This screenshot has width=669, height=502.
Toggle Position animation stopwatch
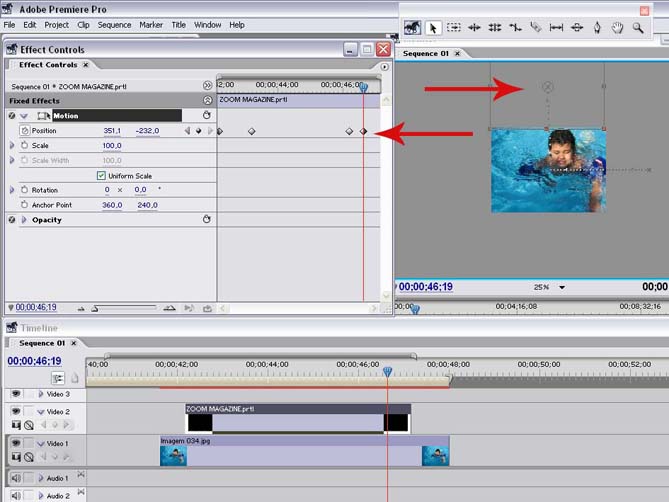pos(24,131)
